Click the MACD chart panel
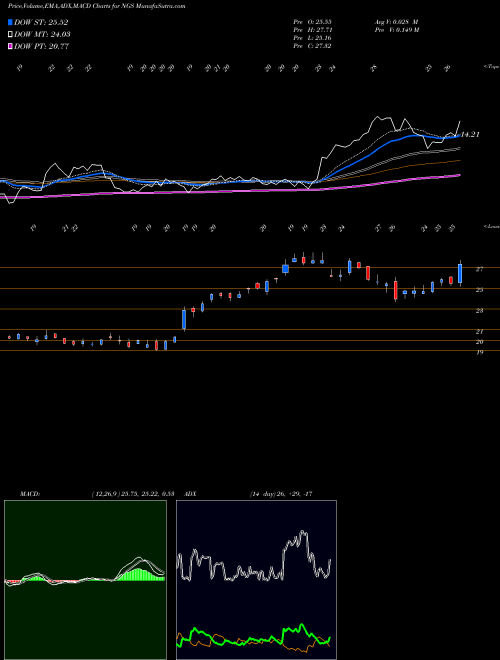500x660 pixels. [x=85, y=580]
